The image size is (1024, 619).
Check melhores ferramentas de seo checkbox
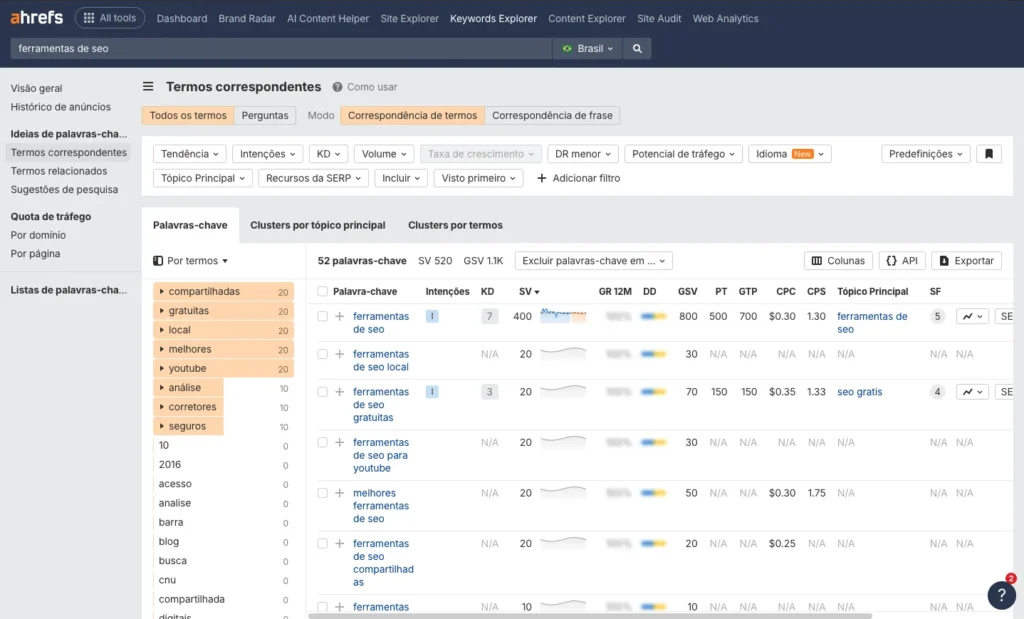323,493
